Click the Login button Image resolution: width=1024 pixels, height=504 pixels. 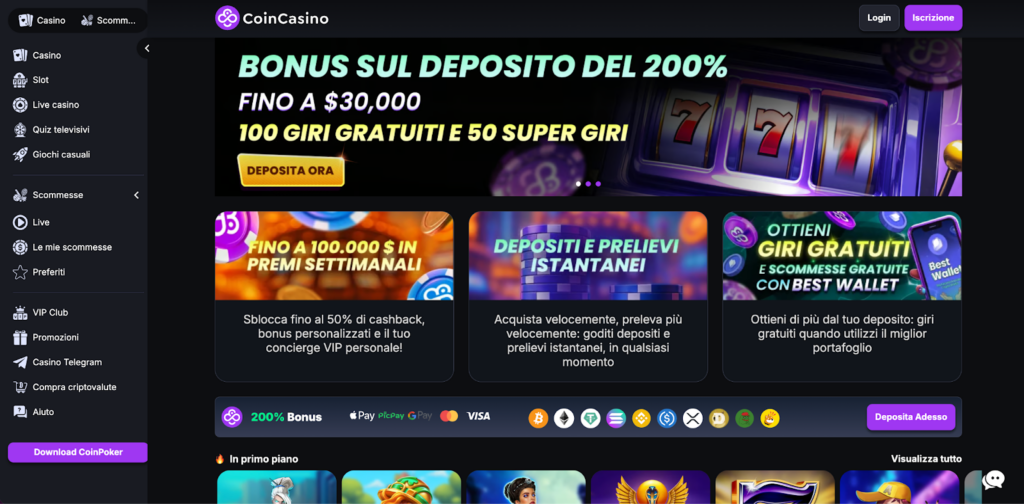(x=878, y=18)
